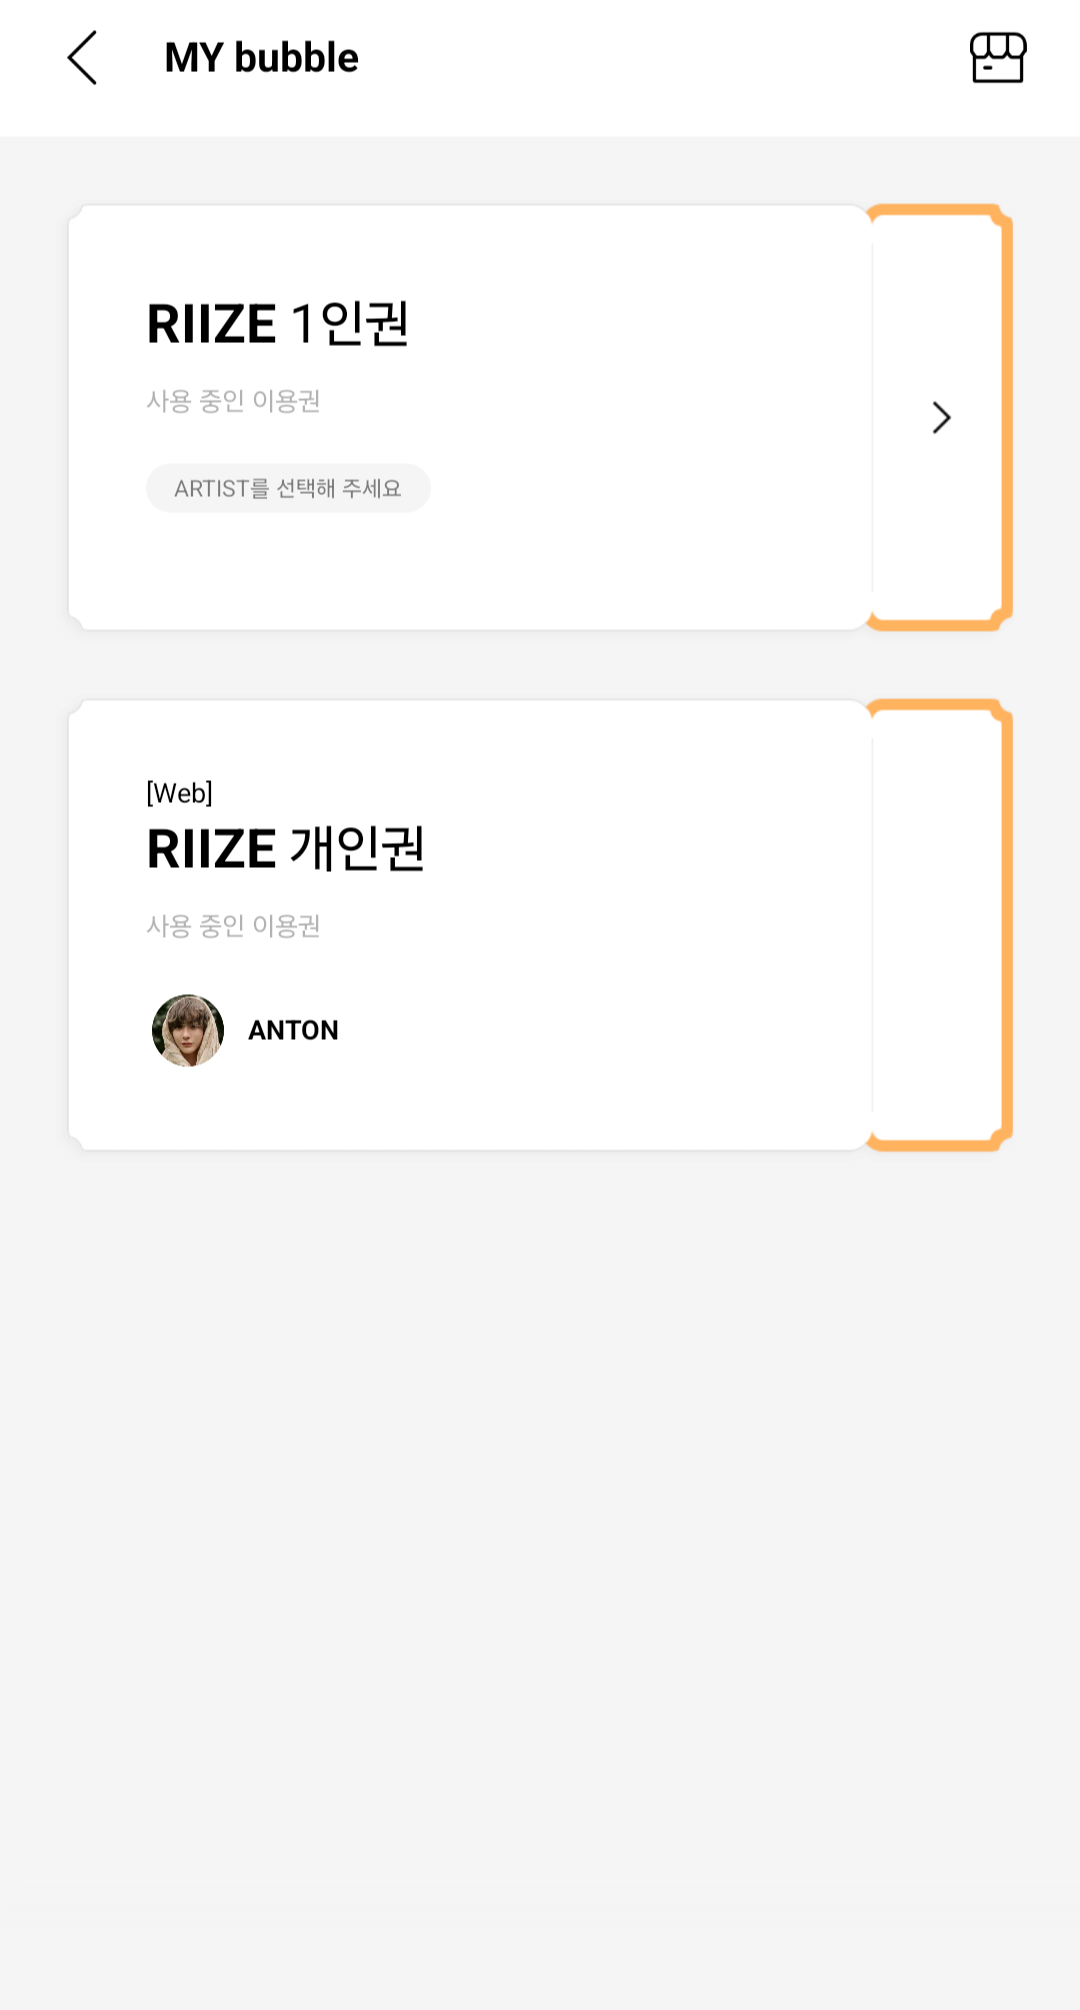This screenshot has width=1080, height=2010.
Task: Tap orange ticket stub of RIIZE 개인권
Action: pyautogui.click(x=940, y=925)
